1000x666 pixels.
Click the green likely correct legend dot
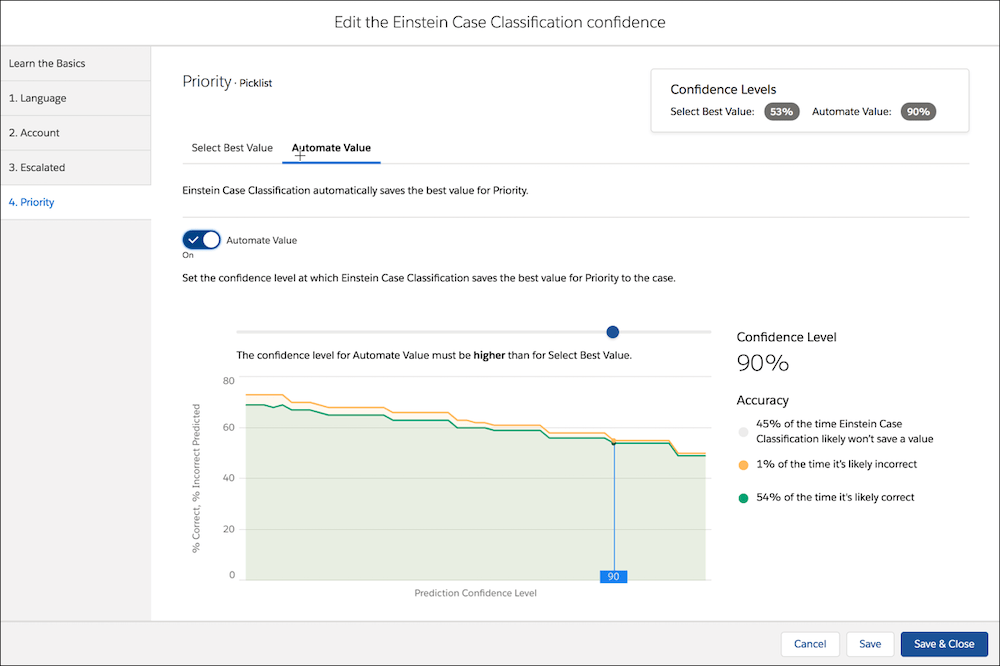(743, 498)
